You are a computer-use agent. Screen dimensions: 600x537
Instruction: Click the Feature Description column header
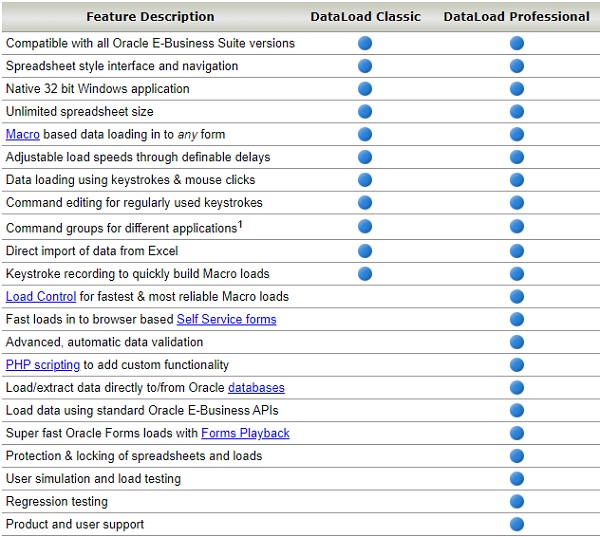(x=150, y=17)
